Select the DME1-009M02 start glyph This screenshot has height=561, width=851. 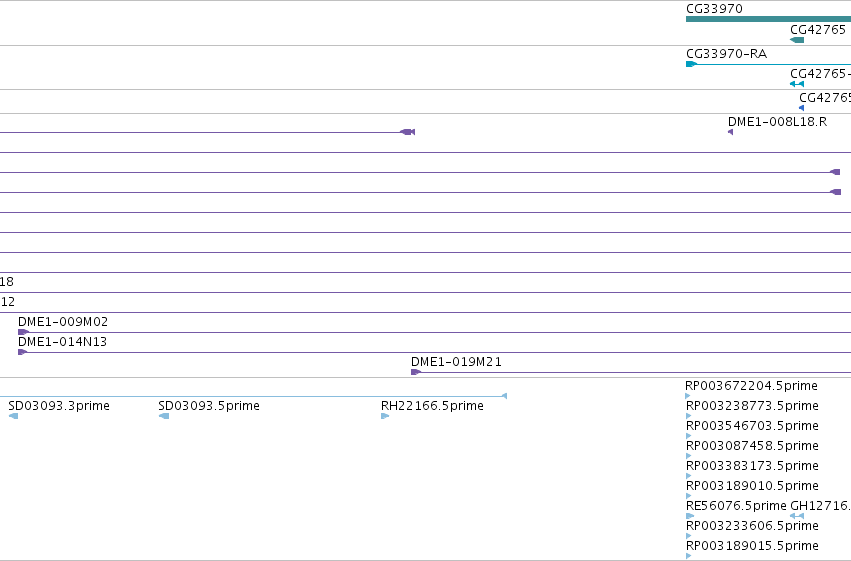point(23,332)
